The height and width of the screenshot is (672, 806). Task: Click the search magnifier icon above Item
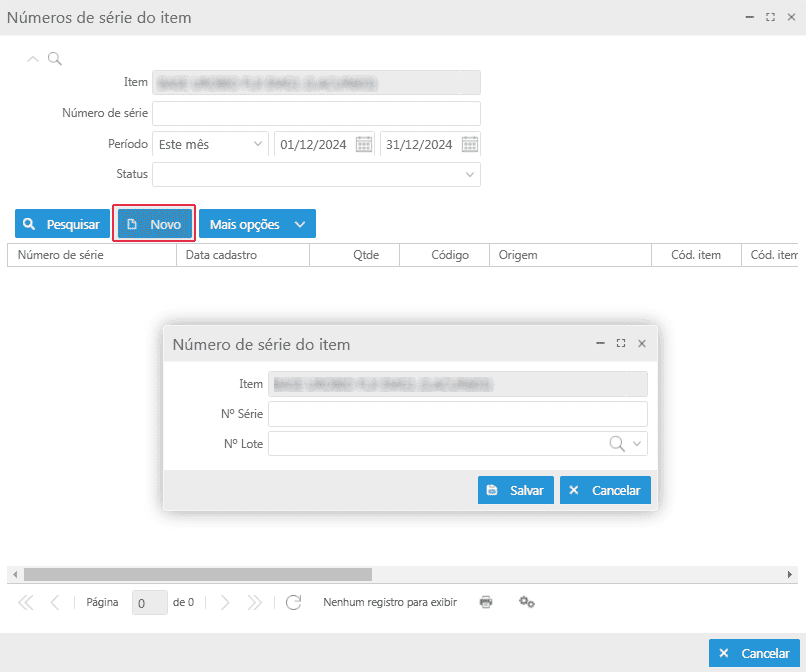coord(55,59)
